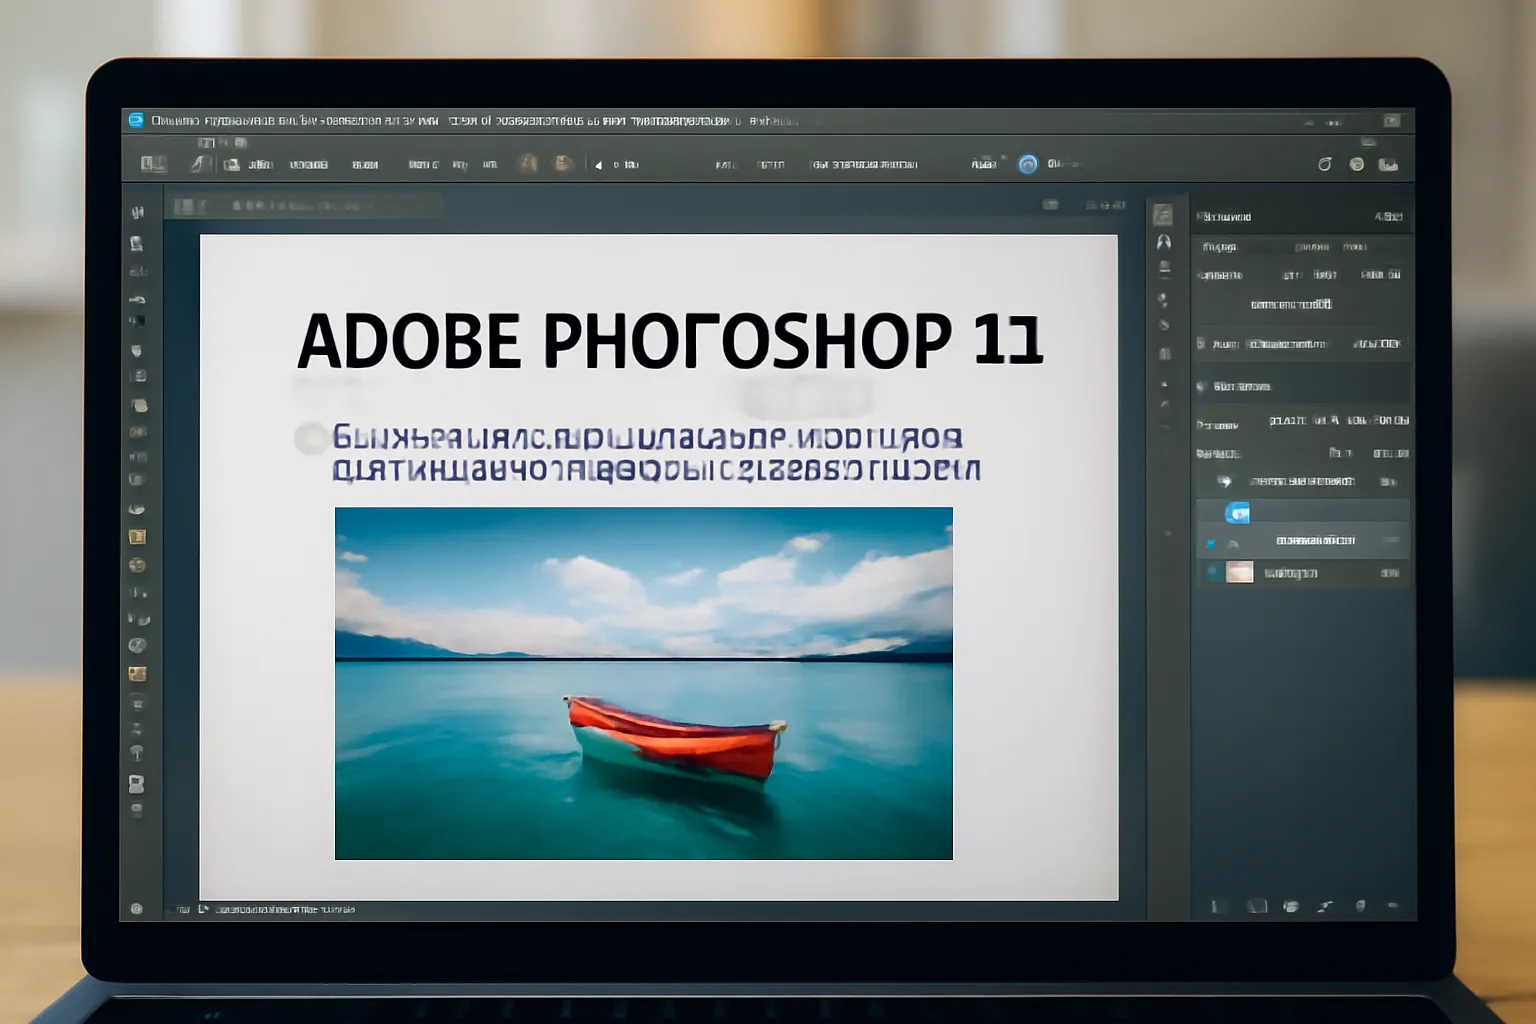This screenshot has width=1536, height=1024.
Task: Click the right one of two round brown icons
Action: (564, 164)
